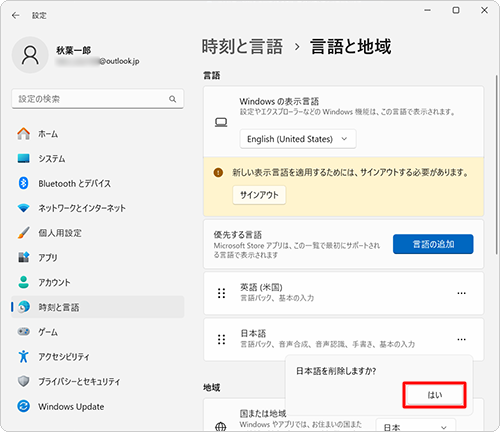Screen dimensions: 500x432
Task: Focus the 設定の検索 search field
Action: (98, 99)
